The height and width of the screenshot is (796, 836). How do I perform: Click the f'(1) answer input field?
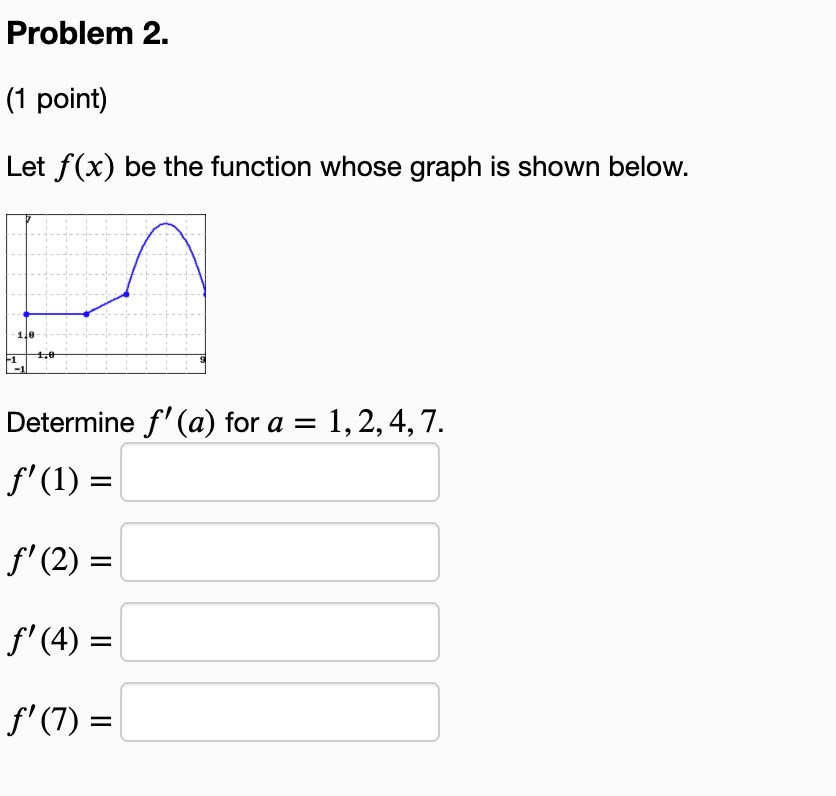pyautogui.click(x=280, y=472)
